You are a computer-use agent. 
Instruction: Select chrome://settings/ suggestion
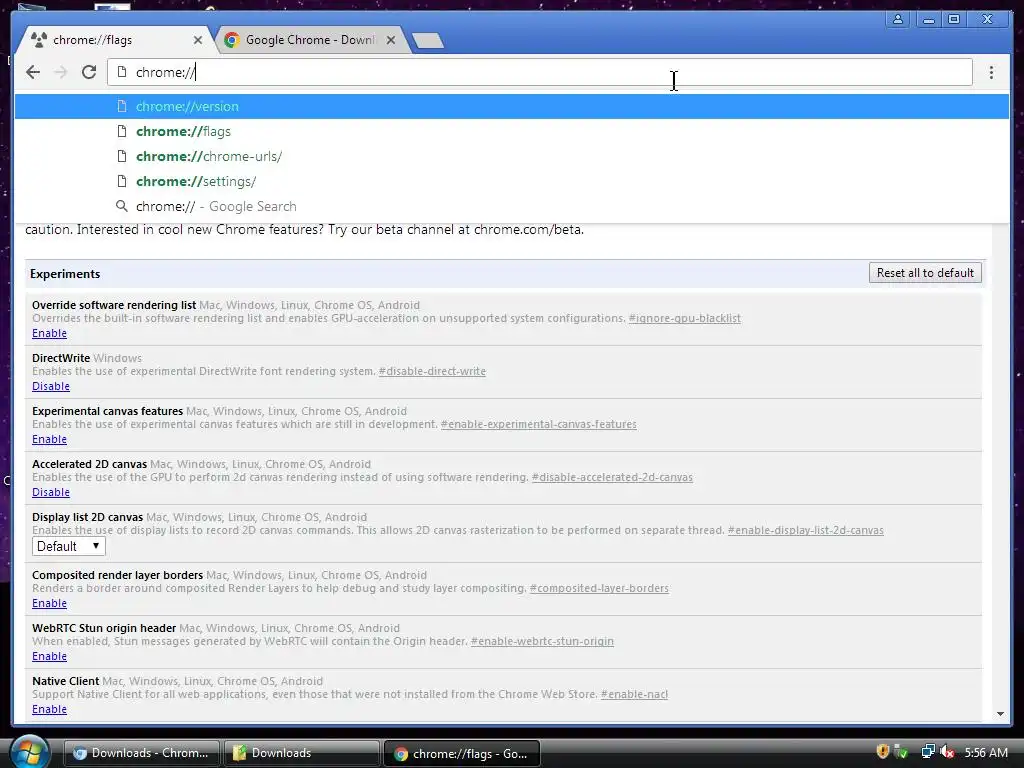coord(511,181)
